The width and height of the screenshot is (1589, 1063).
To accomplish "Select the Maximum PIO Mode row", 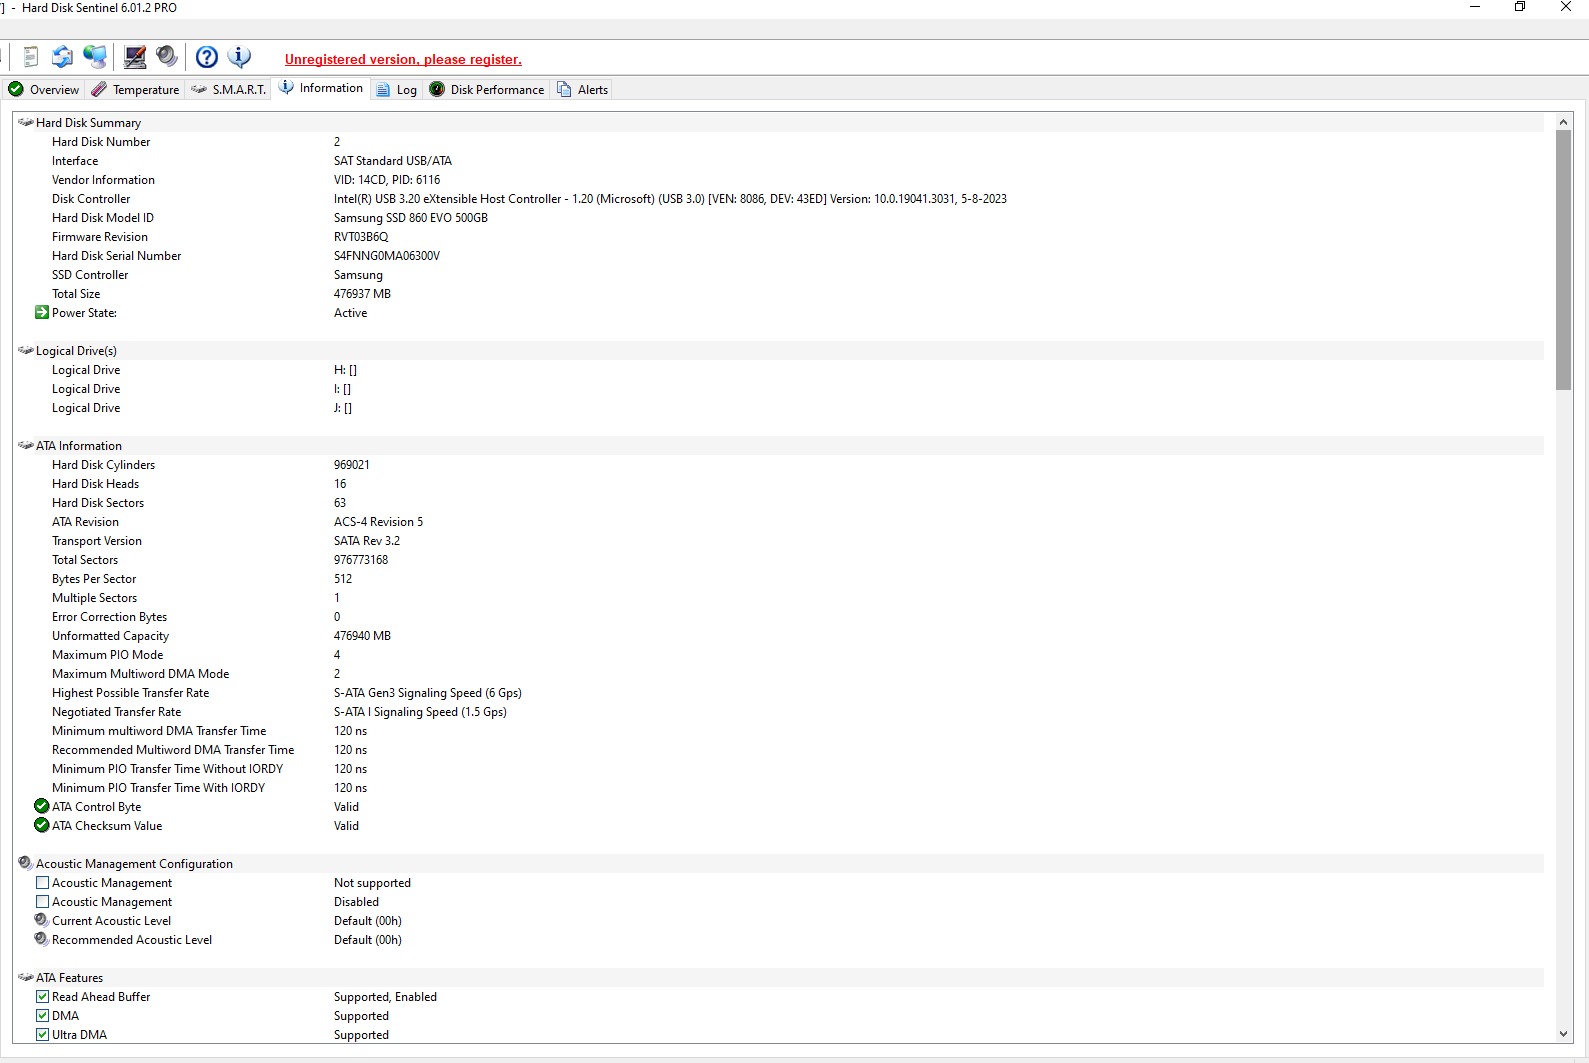I will [x=780, y=655].
